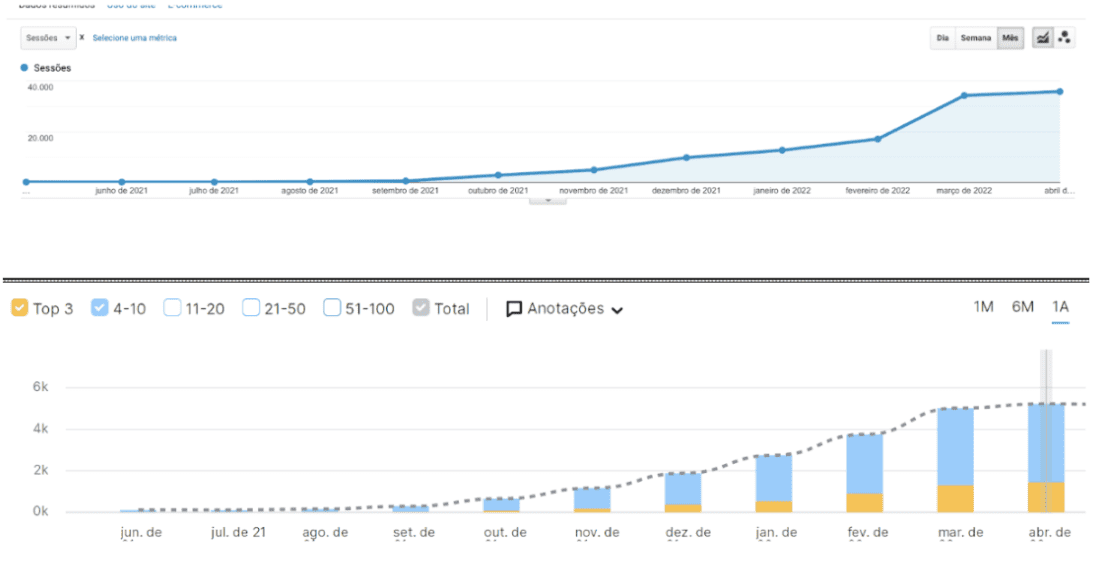Screen dimensions: 1095x567
Task: Click the março de 2022 axis label
Action: click(964, 191)
